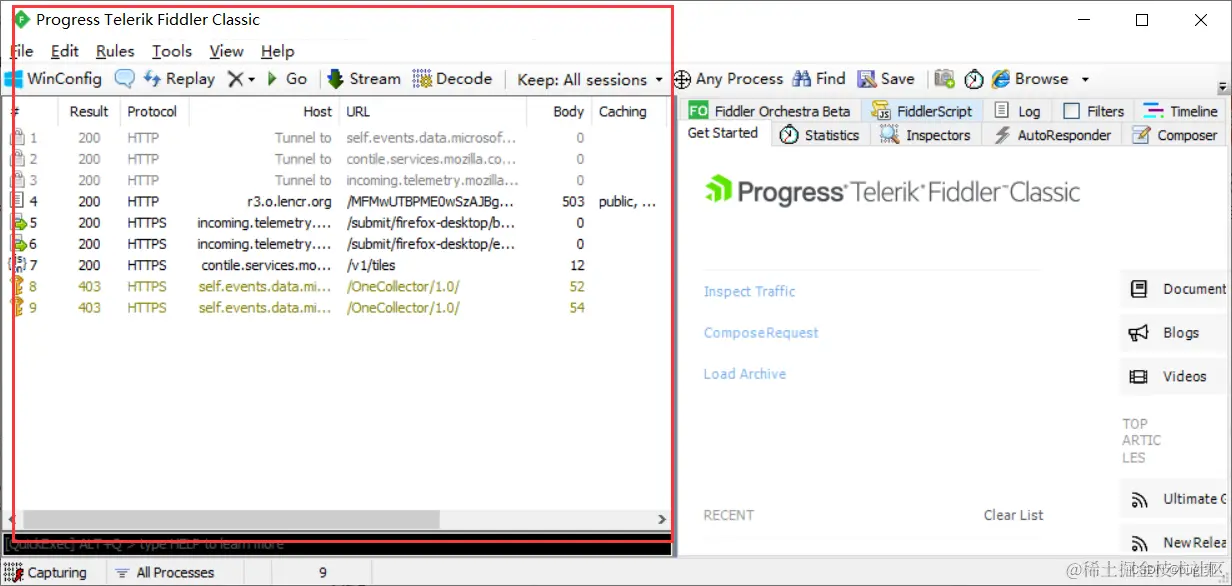The width and height of the screenshot is (1232, 586).
Task: Click the camera screenshot icon
Action: tap(944, 79)
